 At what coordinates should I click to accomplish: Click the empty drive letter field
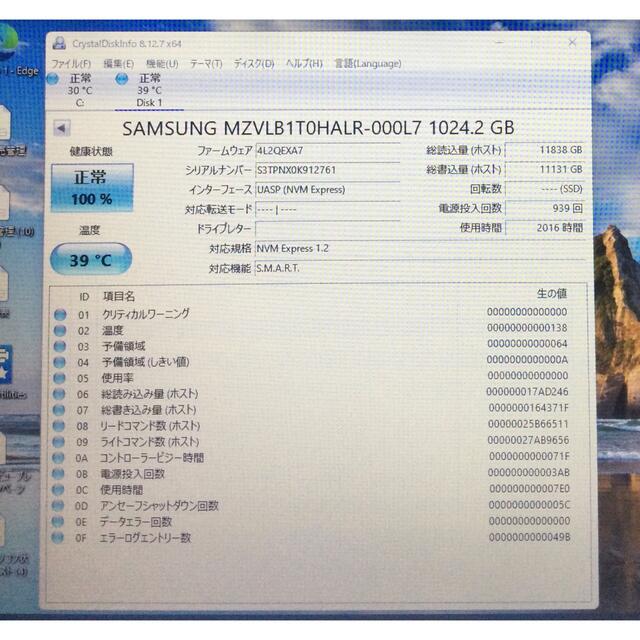tap(327, 229)
